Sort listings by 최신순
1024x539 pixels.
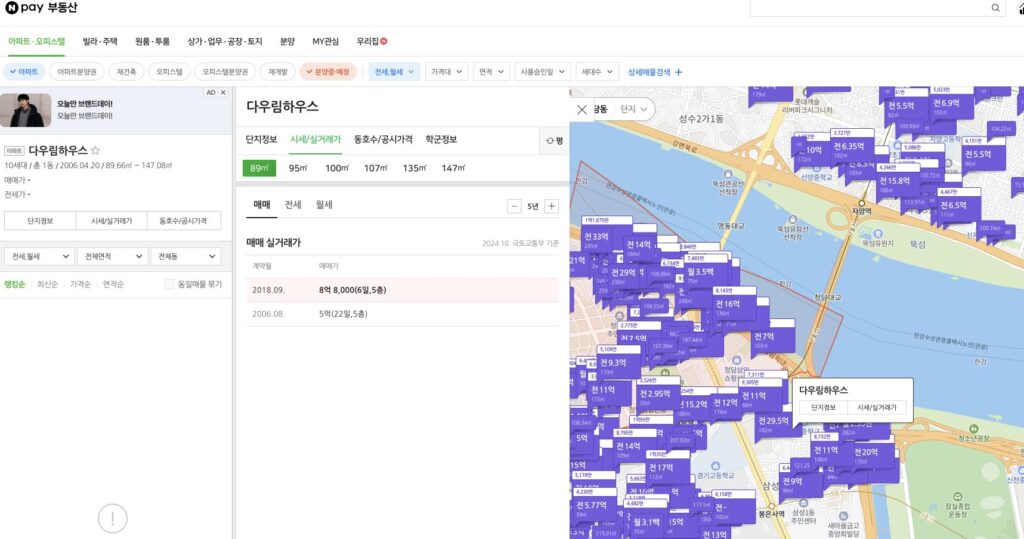(x=47, y=284)
